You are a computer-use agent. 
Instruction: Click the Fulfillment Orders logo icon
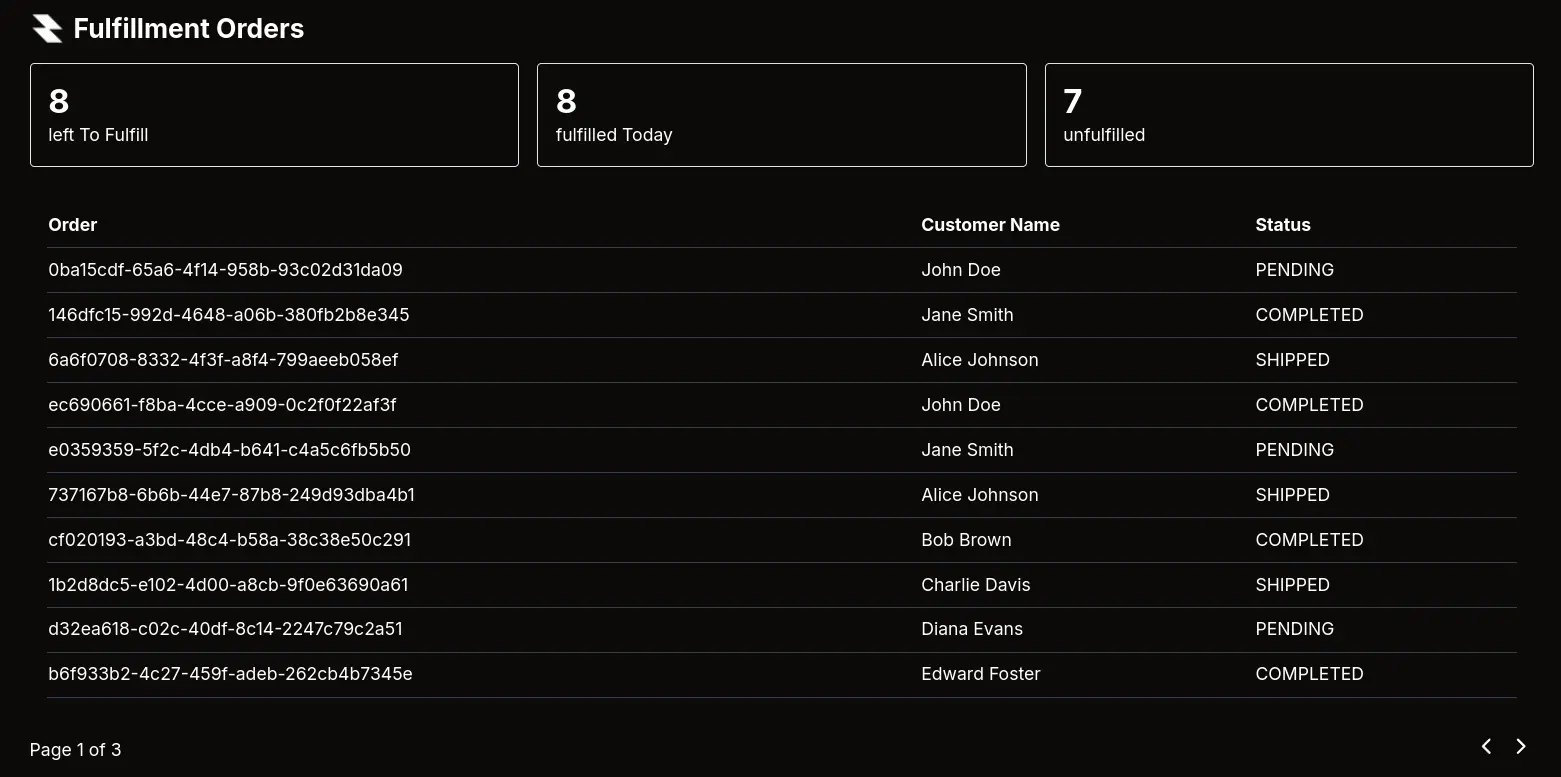click(x=47, y=28)
